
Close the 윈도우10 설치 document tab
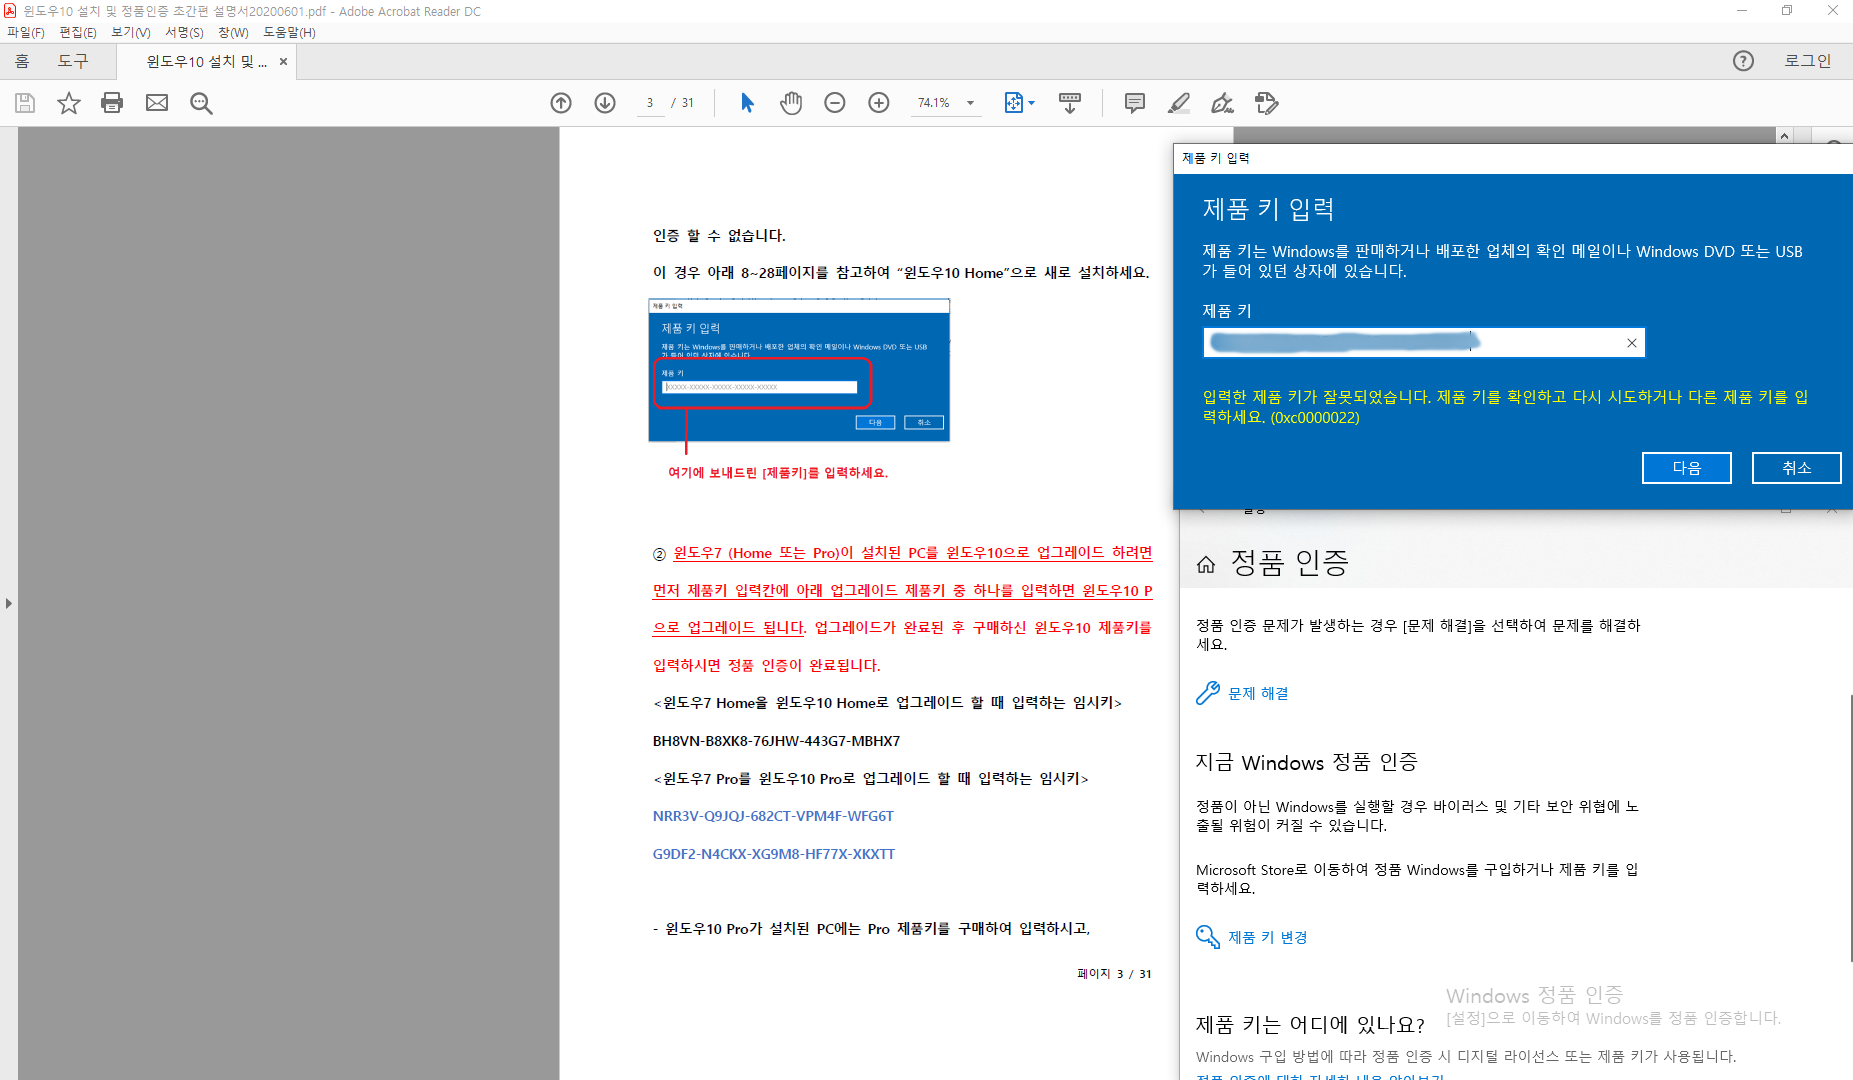tap(284, 61)
